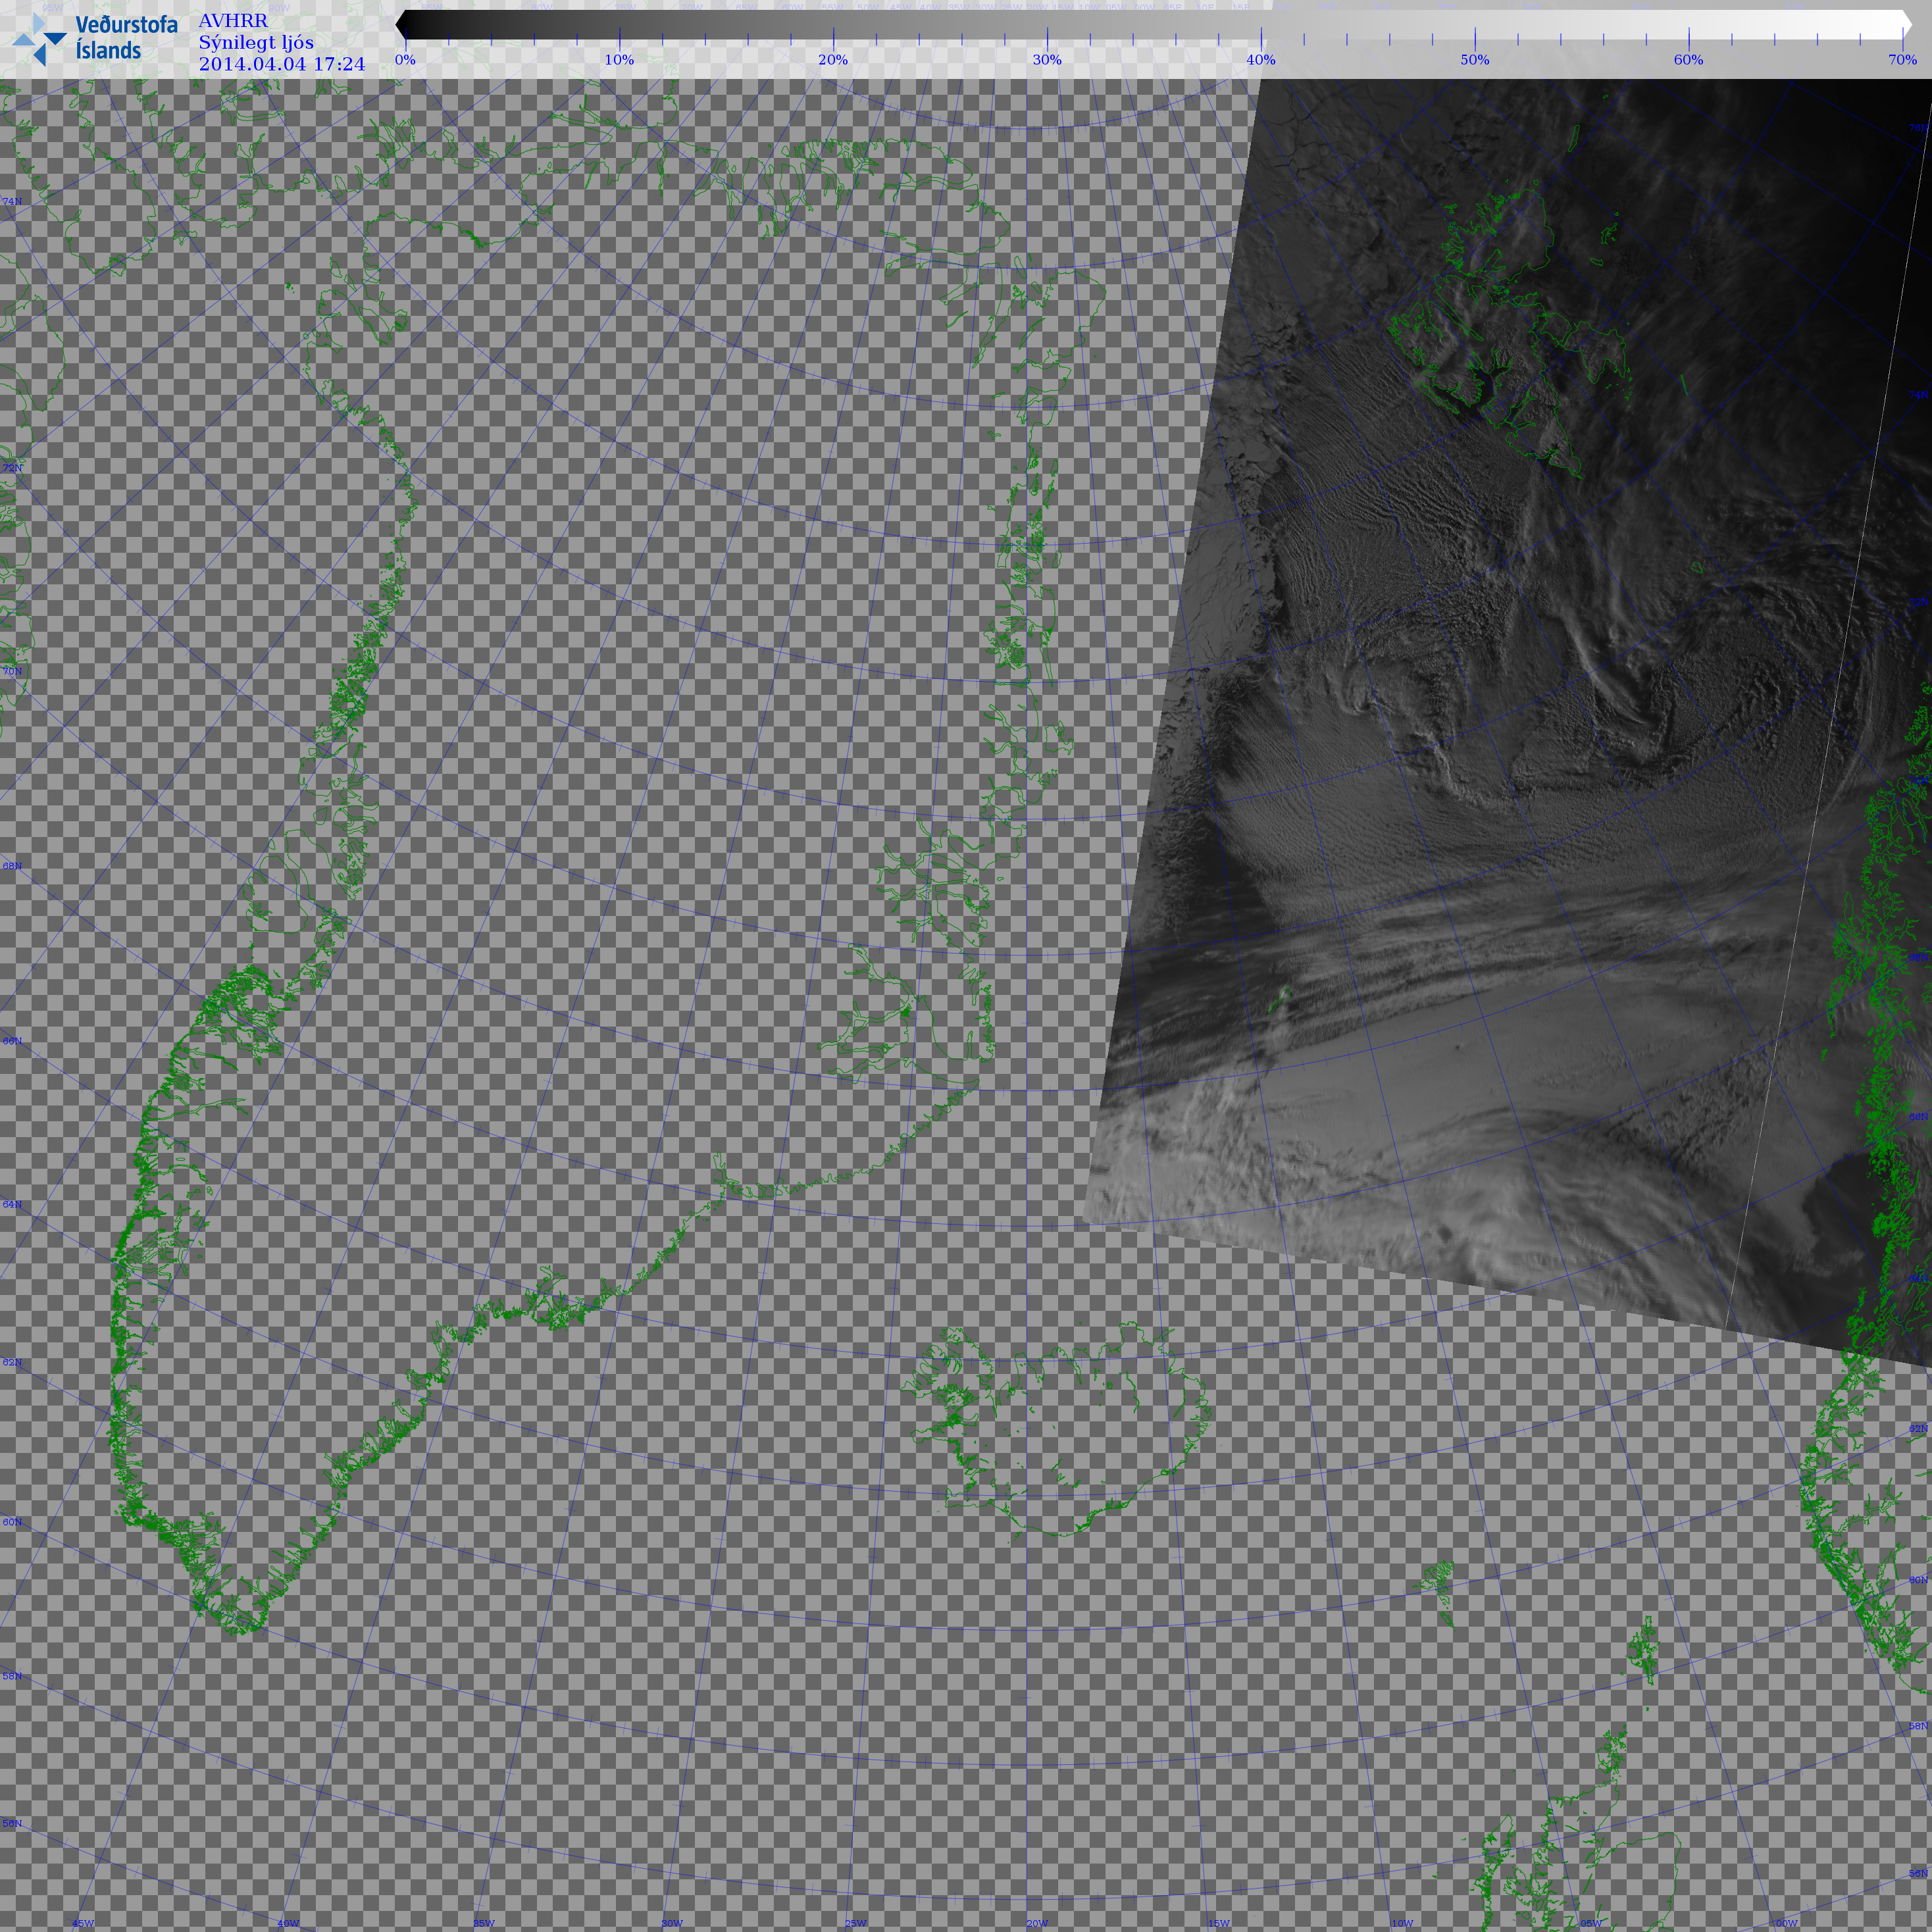This screenshot has height=1932, width=1932.
Task: Click the 50% colorbar tick label
Action: point(1475,60)
